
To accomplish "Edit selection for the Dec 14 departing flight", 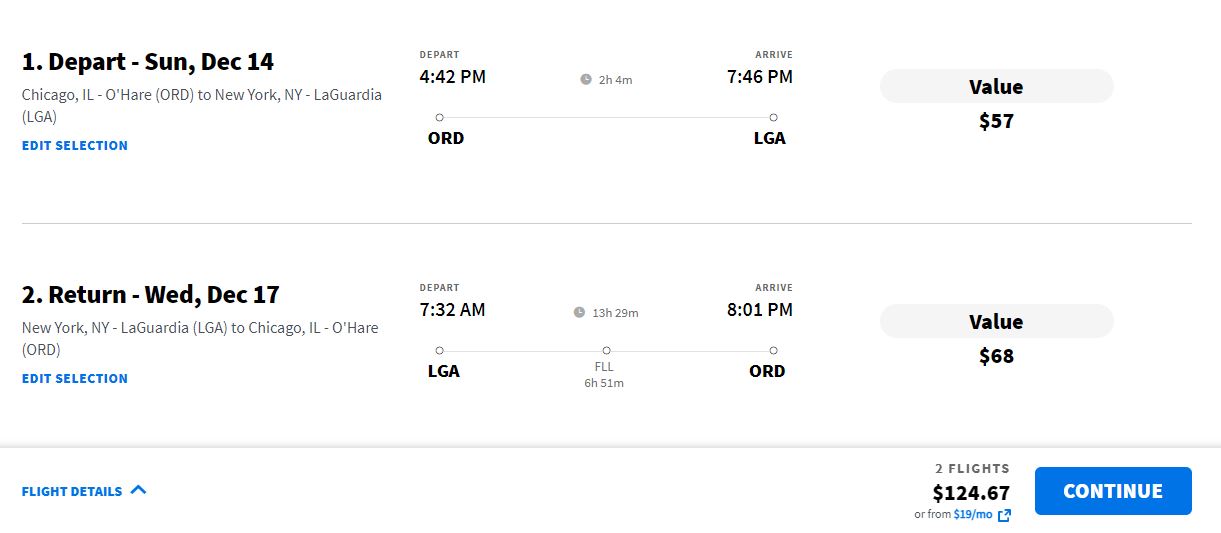I will [75, 145].
